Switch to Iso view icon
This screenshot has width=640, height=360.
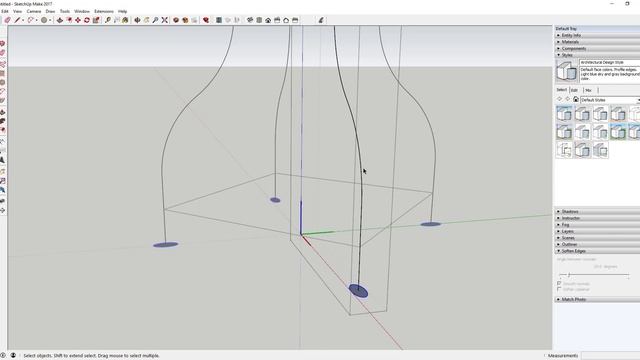(250, 20)
